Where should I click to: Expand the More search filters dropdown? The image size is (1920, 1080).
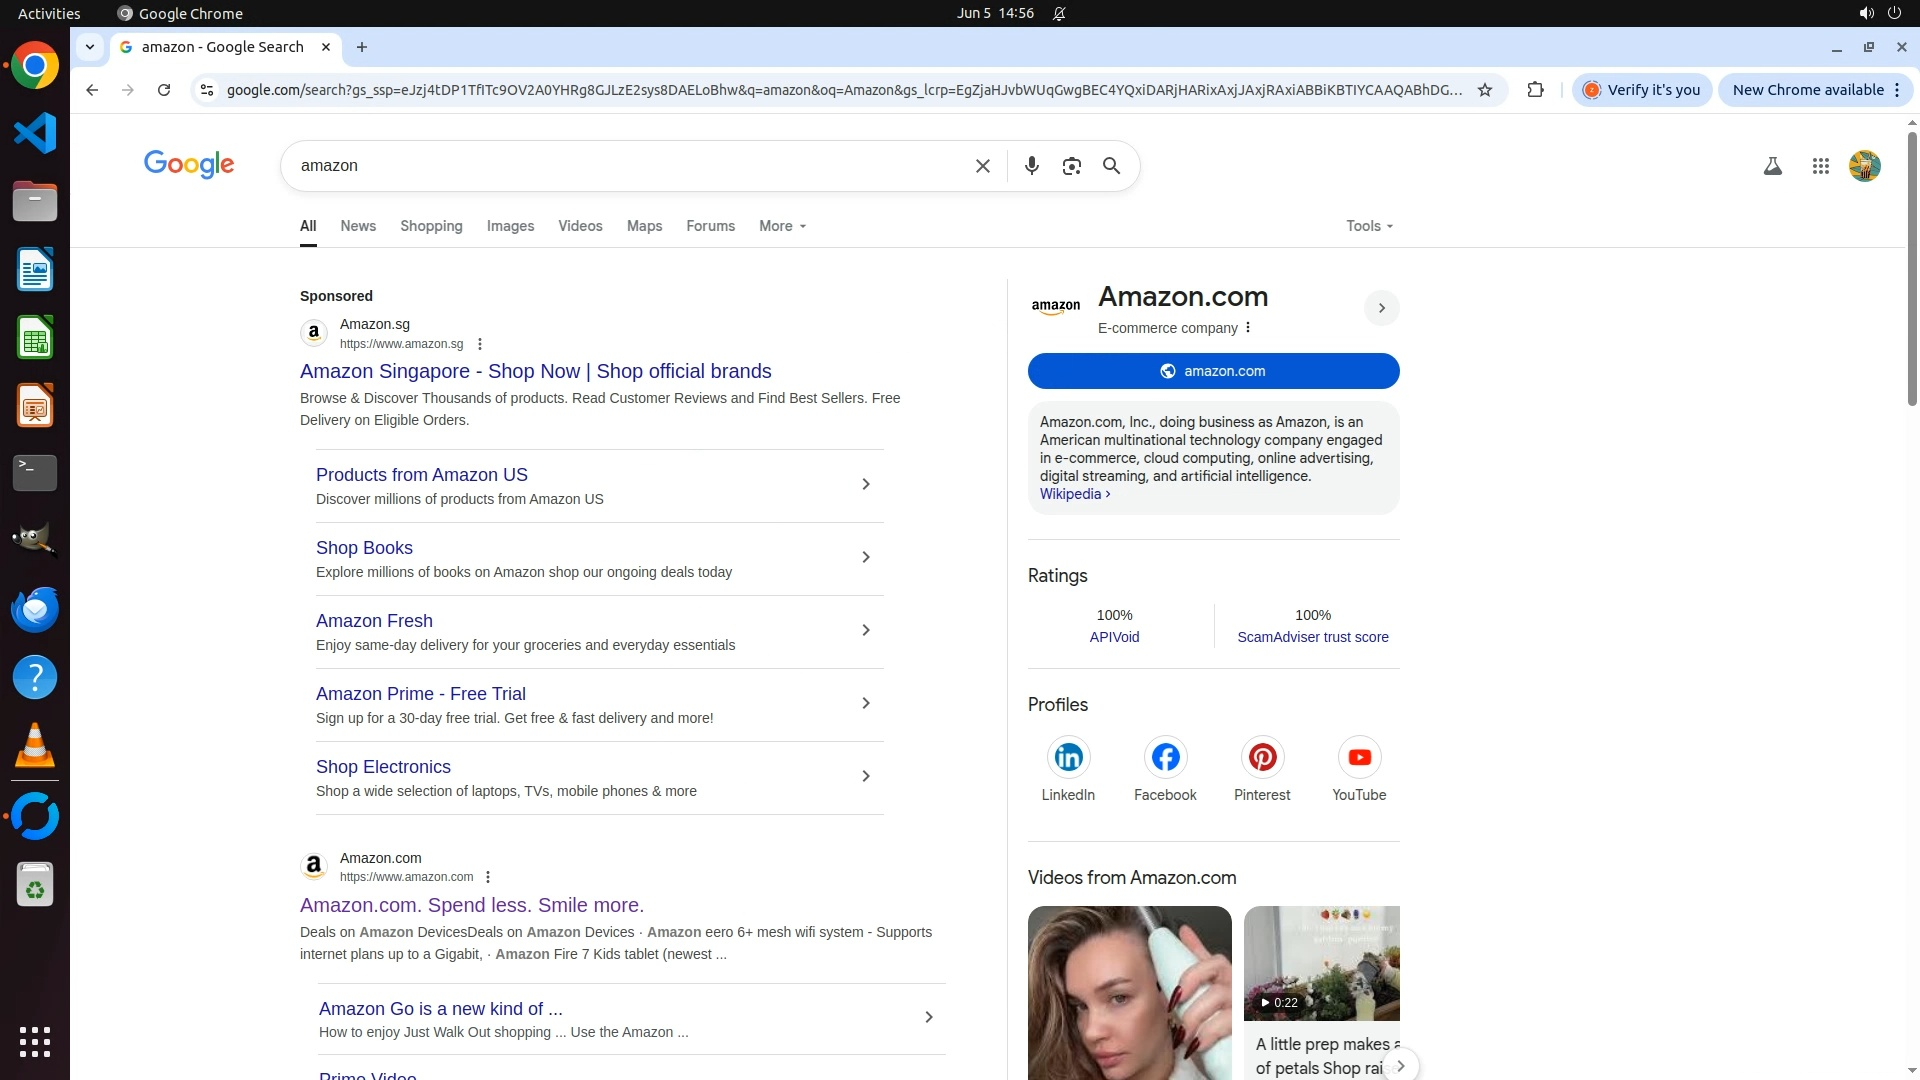(x=782, y=226)
